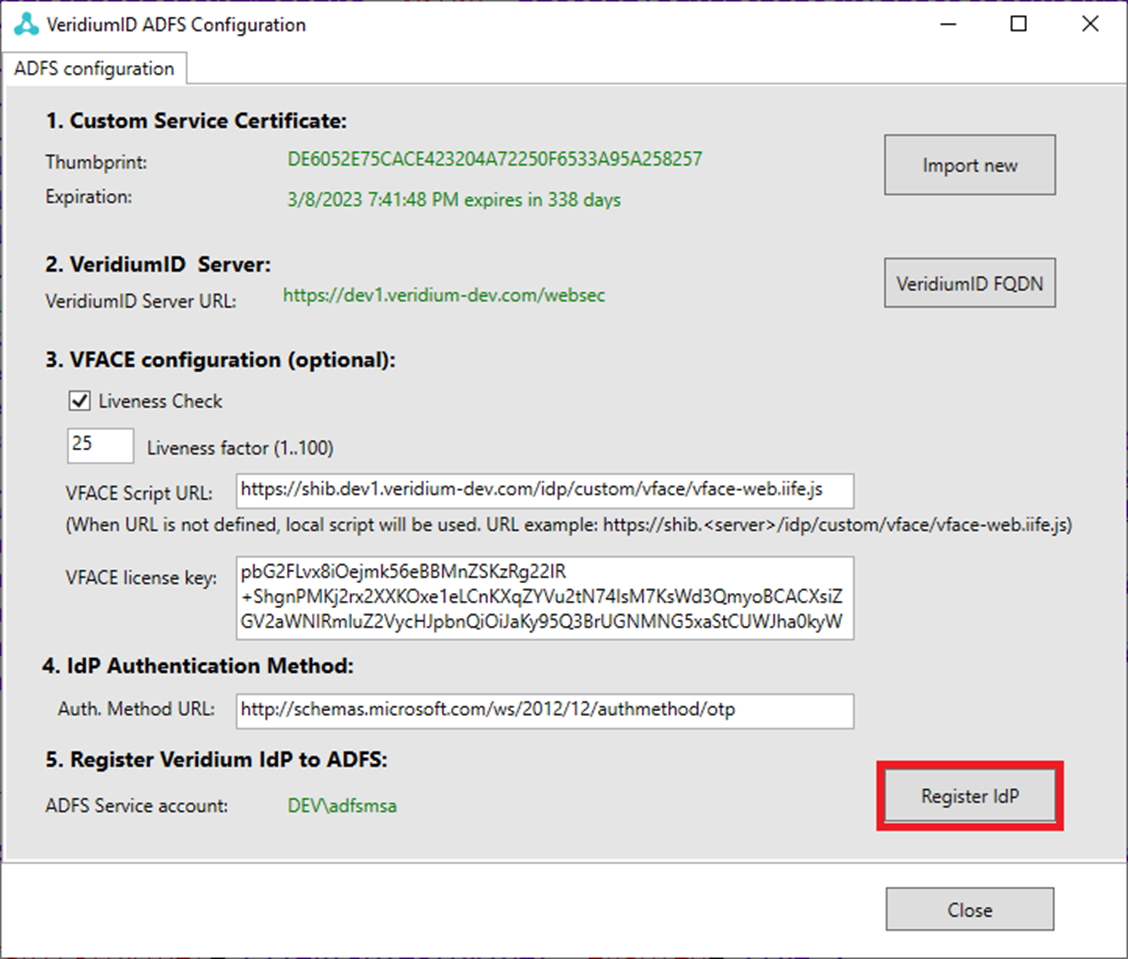Click the green certificate thumbprint value
The image size is (1128, 959).
(x=495, y=159)
